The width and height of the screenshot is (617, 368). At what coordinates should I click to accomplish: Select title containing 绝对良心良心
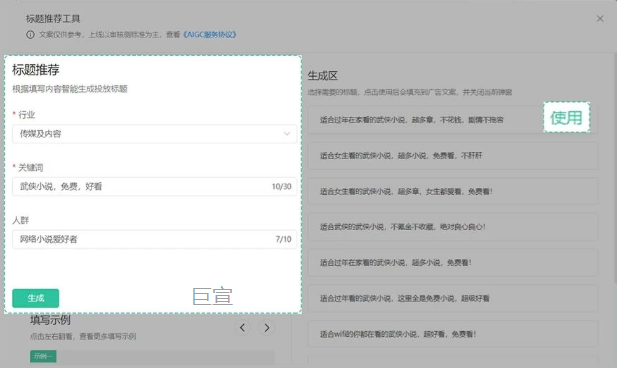pyautogui.click(x=453, y=227)
